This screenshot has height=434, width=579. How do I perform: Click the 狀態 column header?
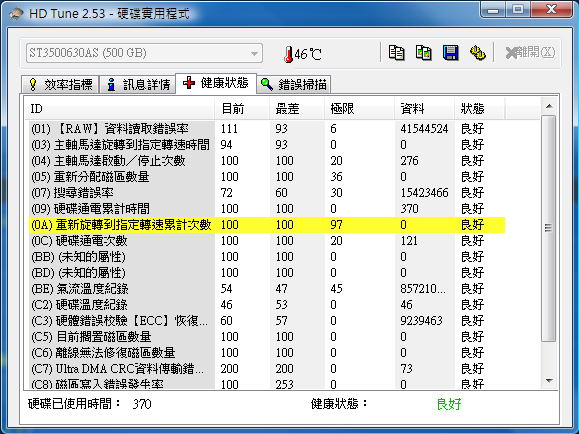pyautogui.click(x=479, y=109)
